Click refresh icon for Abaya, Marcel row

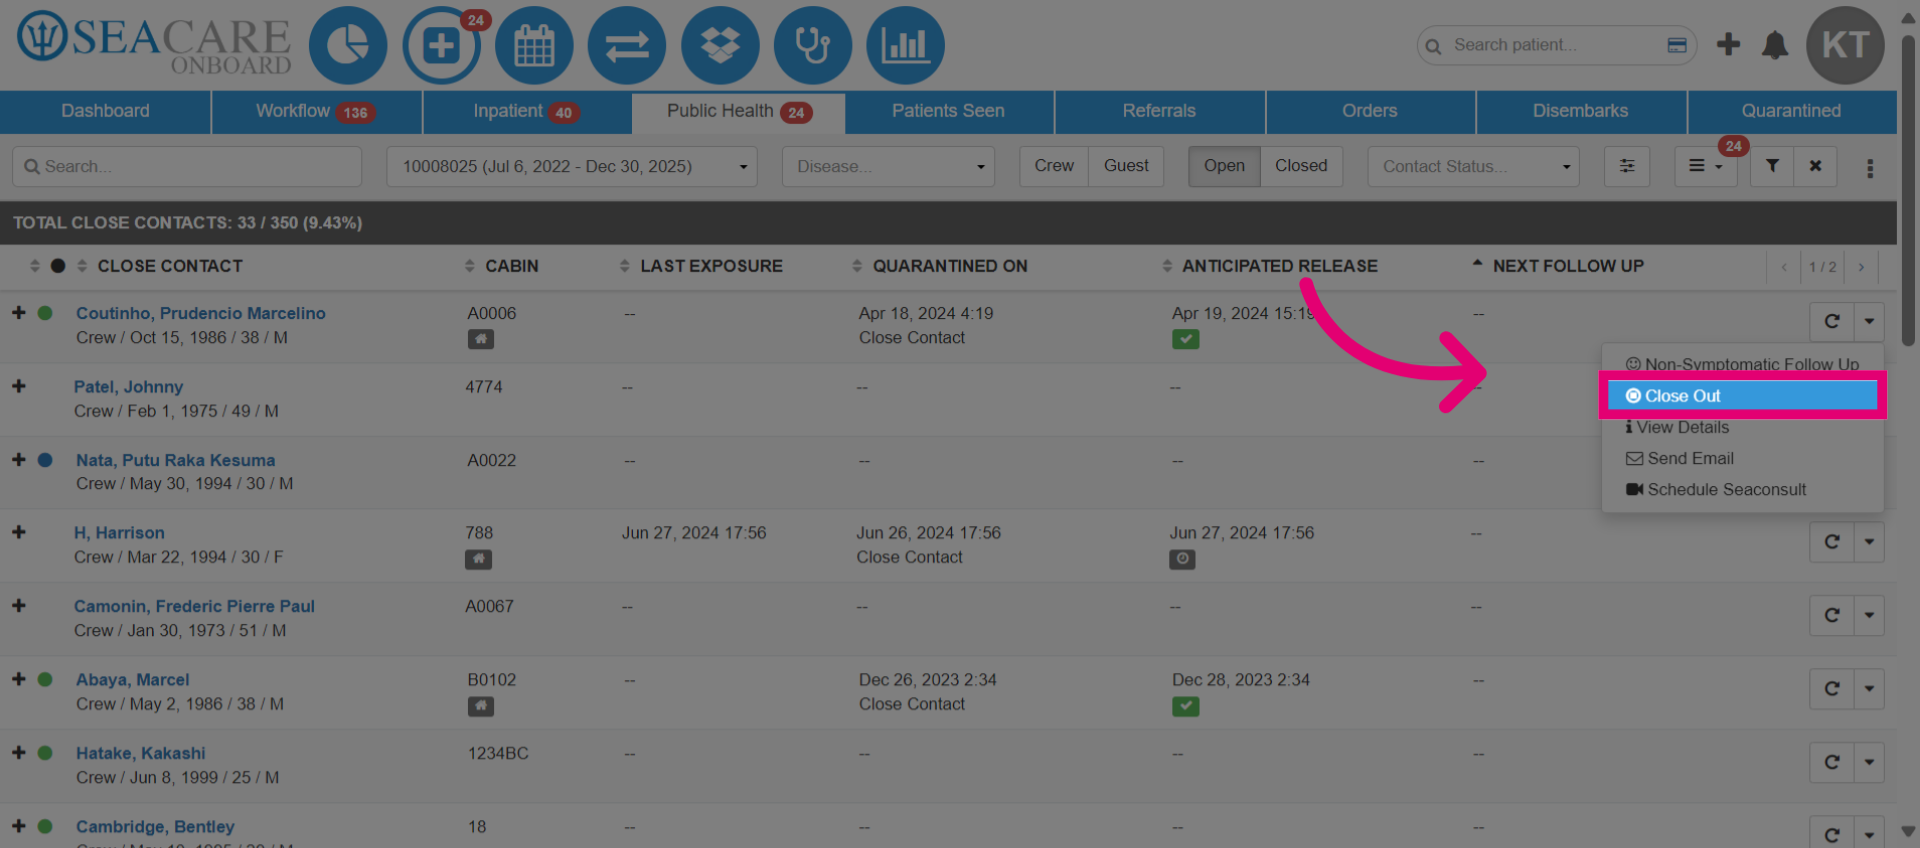tap(1832, 688)
